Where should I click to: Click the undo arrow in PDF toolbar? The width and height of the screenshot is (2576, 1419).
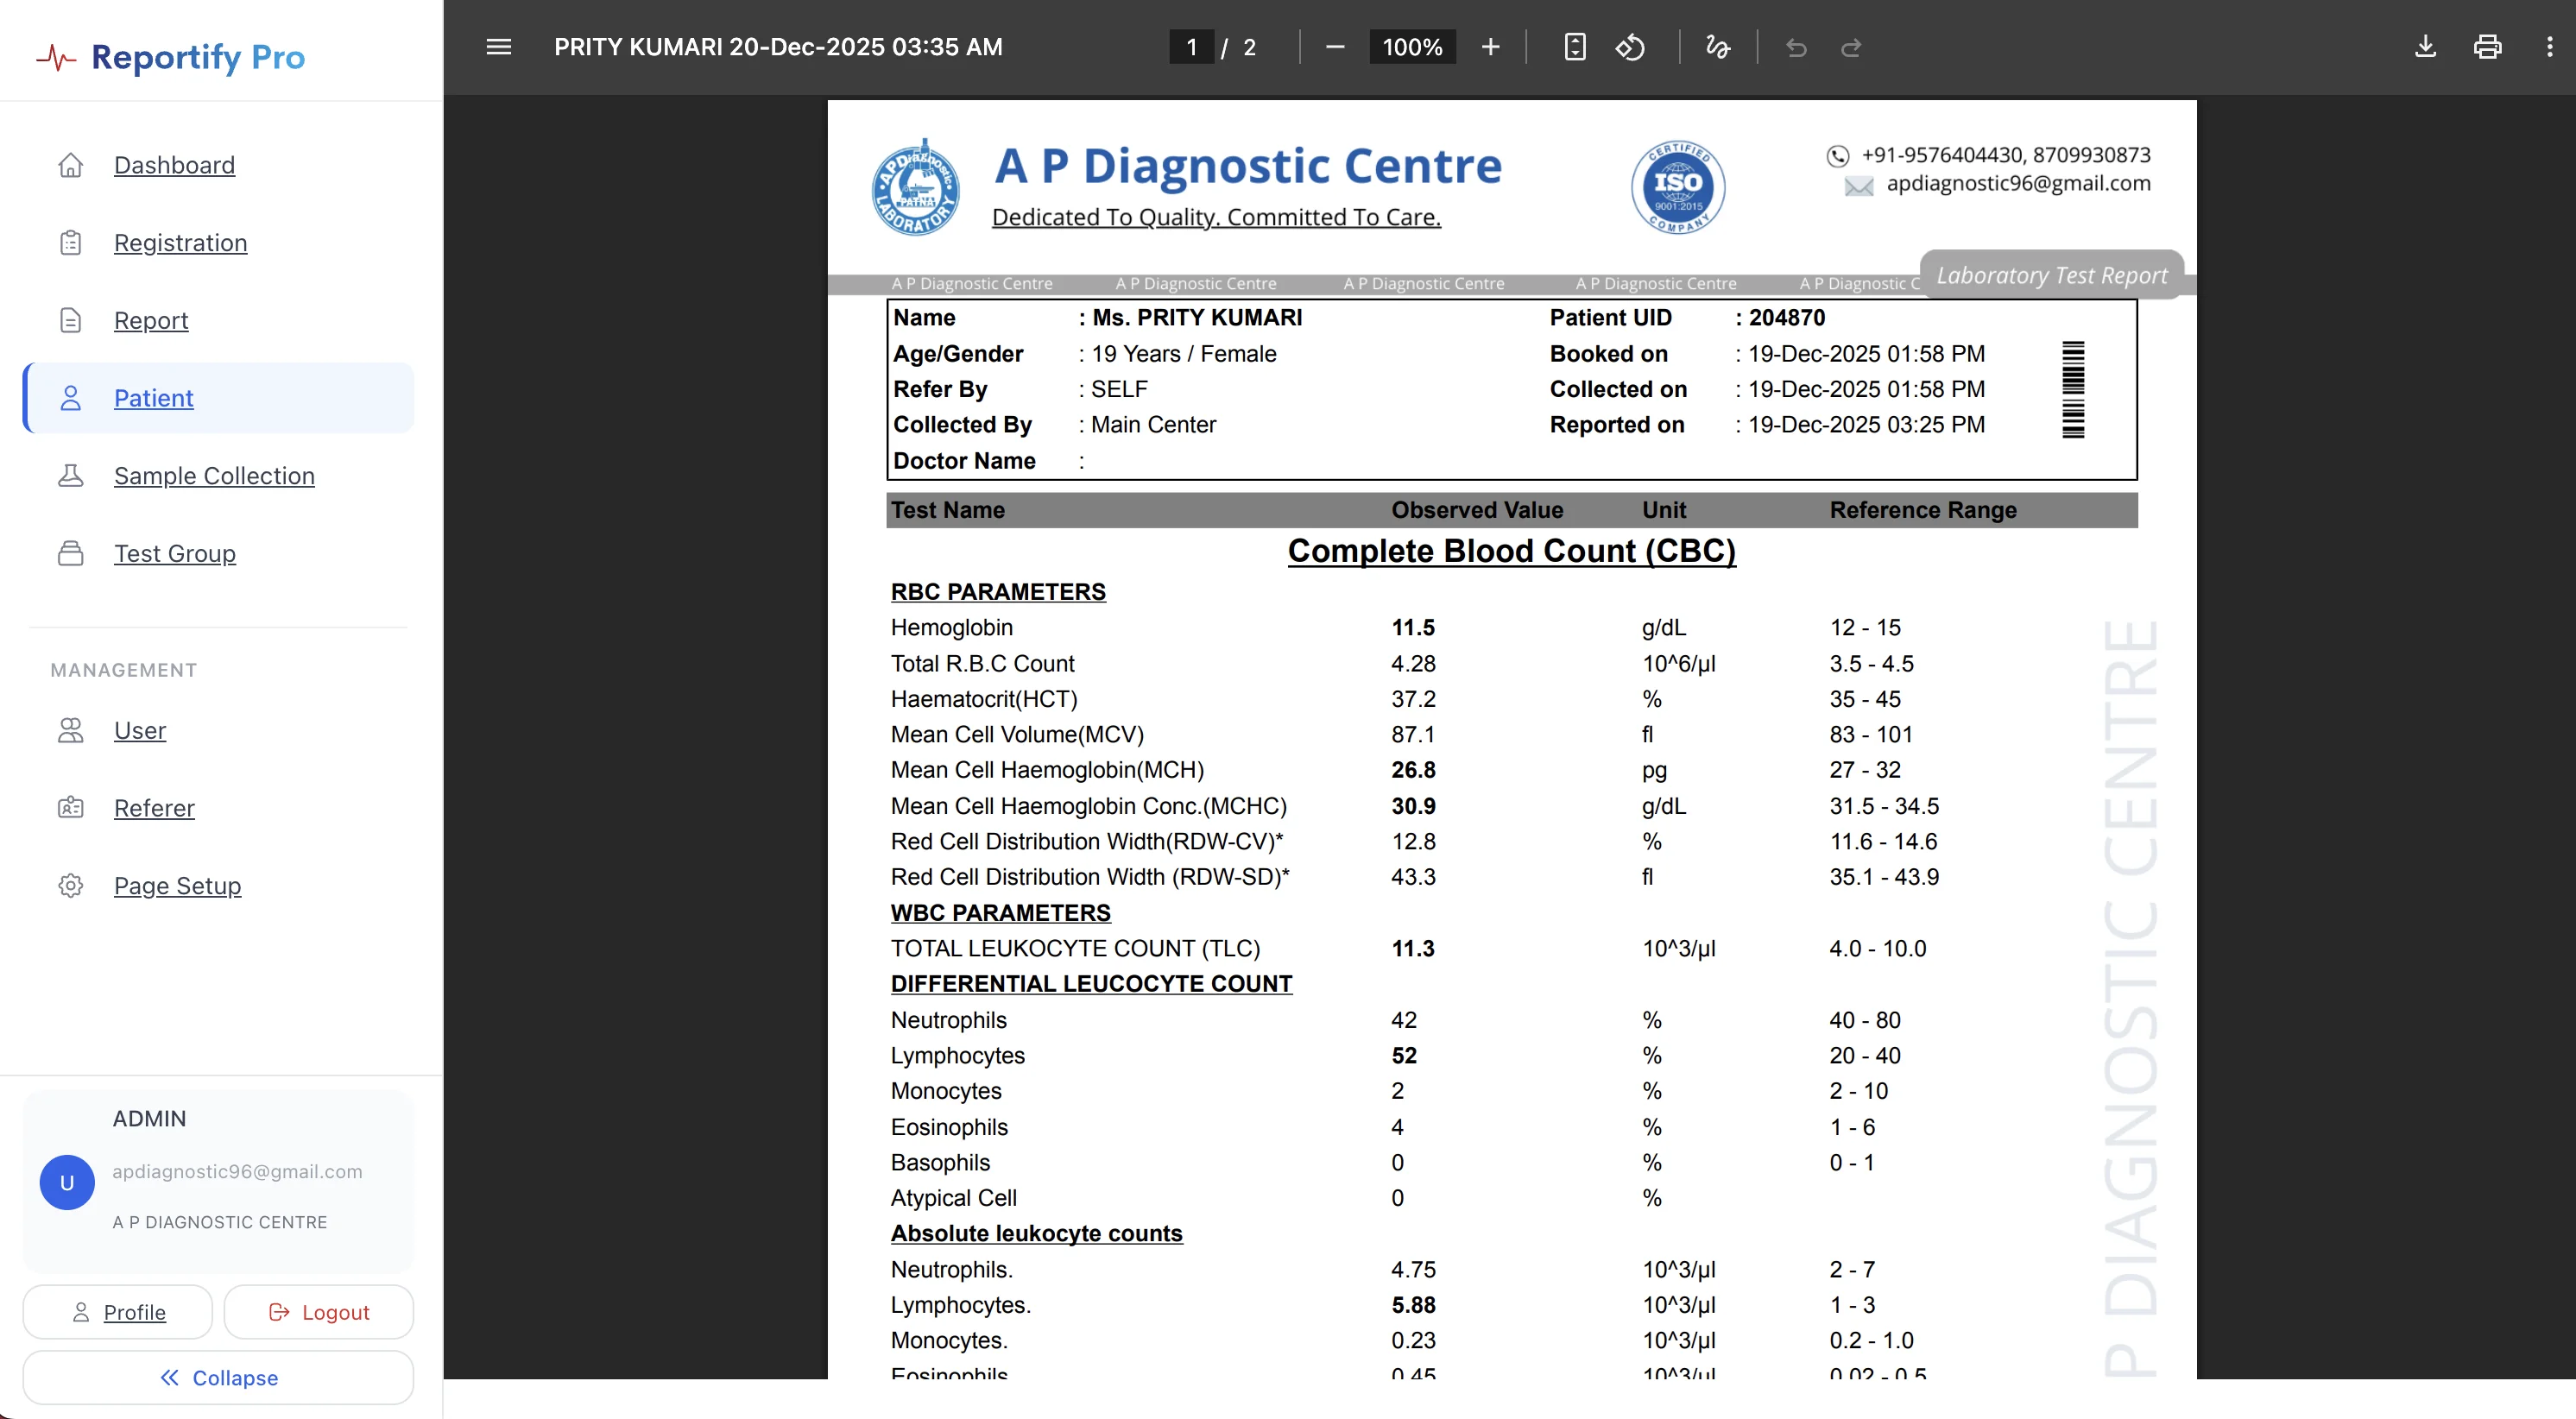point(1796,47)
